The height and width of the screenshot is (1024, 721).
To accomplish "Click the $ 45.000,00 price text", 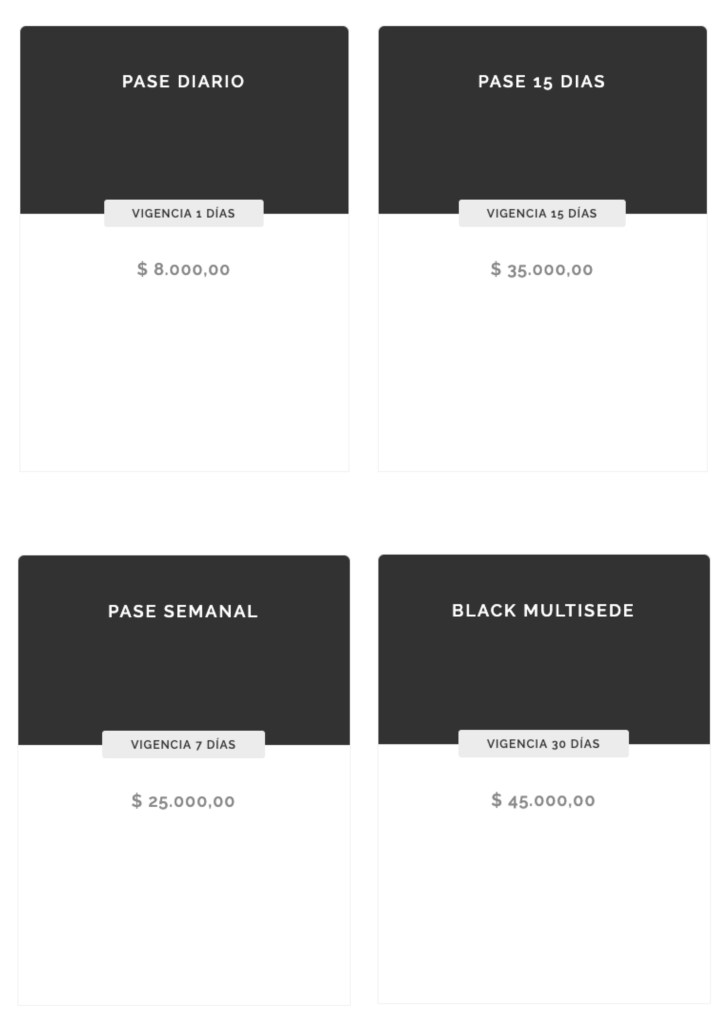I will pos(543,800).
